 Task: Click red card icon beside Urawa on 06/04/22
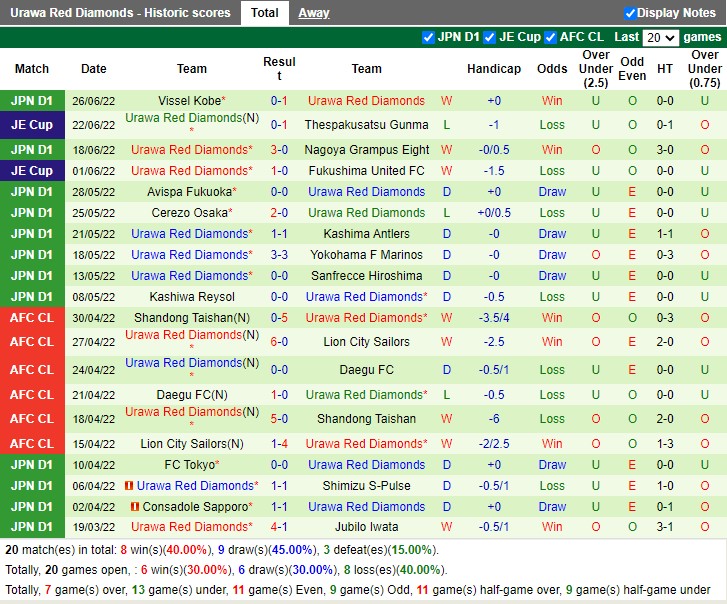pyautogui.click(x=130, y=486)
